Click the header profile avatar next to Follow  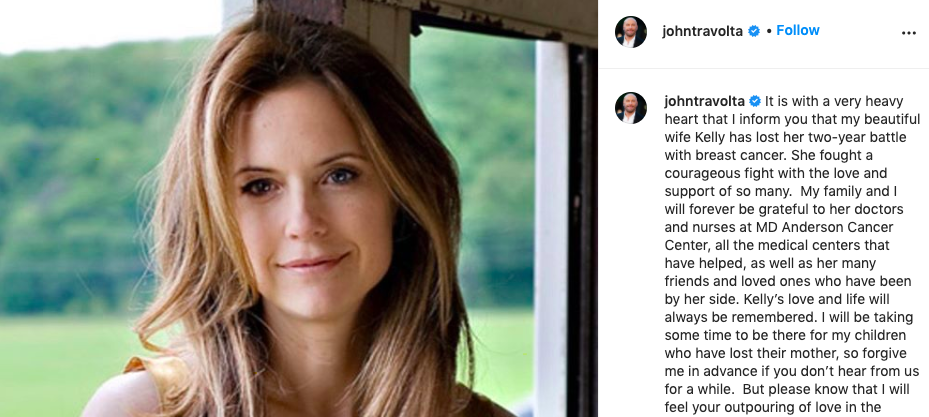pos(630,32)
